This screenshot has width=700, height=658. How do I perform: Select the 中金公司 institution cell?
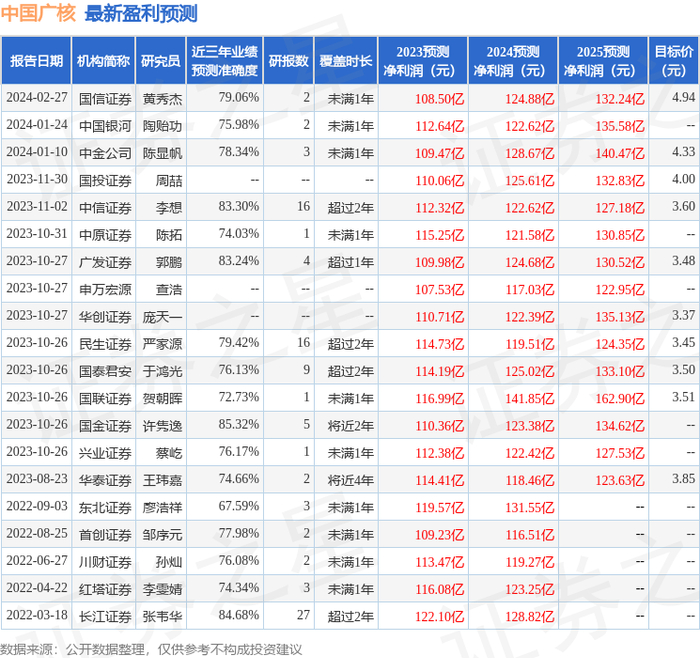coord(105,153)
